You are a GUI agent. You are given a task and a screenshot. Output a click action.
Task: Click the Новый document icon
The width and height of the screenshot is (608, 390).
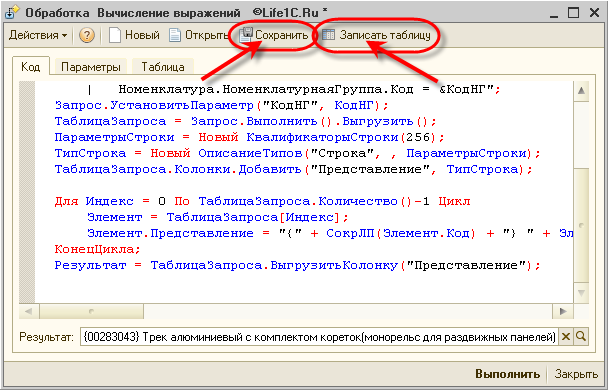[115, 35]
